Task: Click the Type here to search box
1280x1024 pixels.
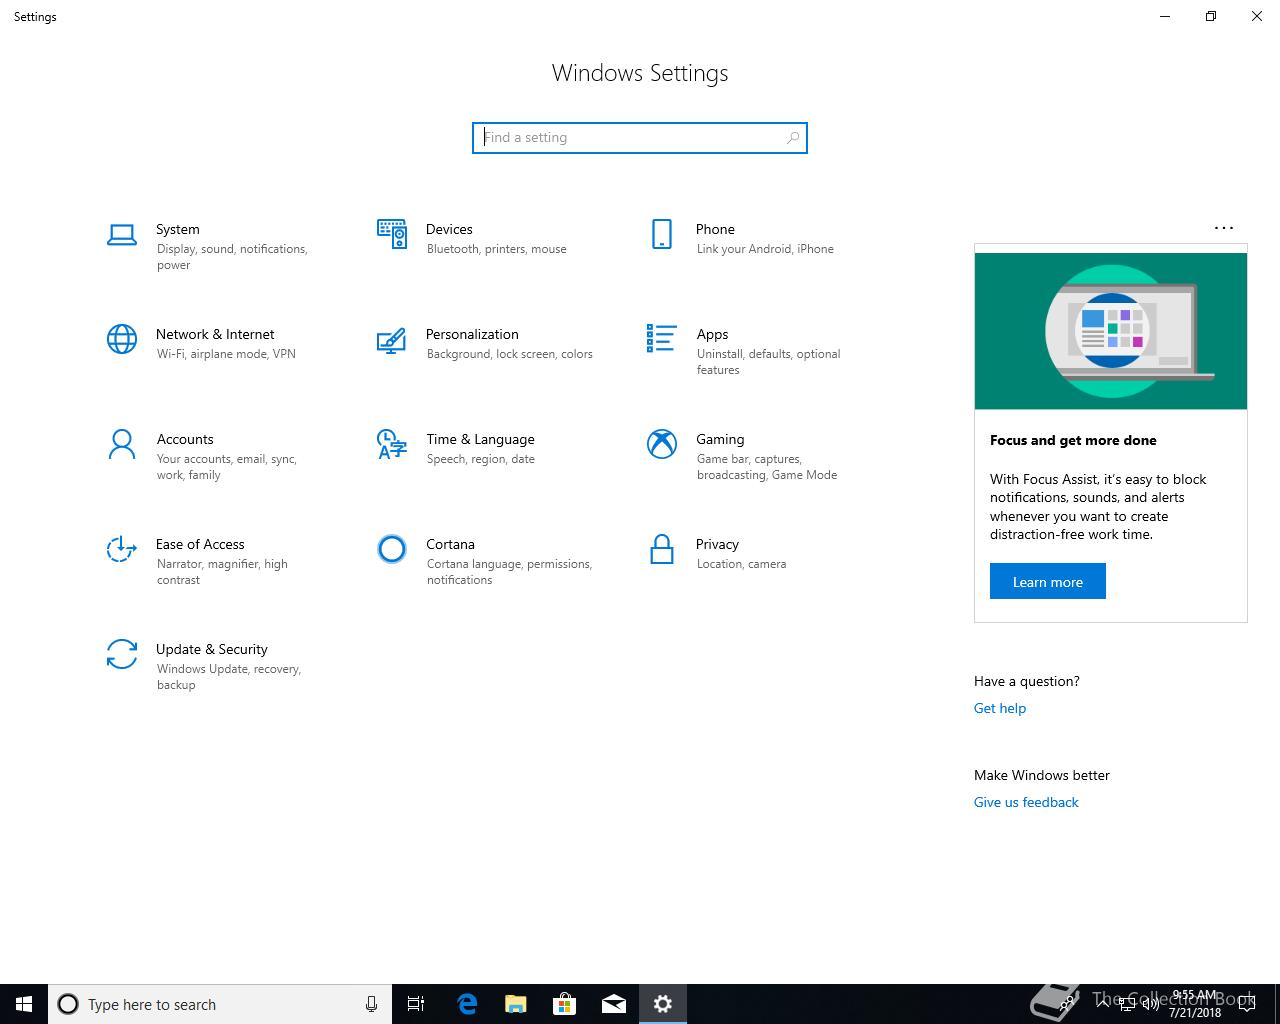Action: (220, 1004)
